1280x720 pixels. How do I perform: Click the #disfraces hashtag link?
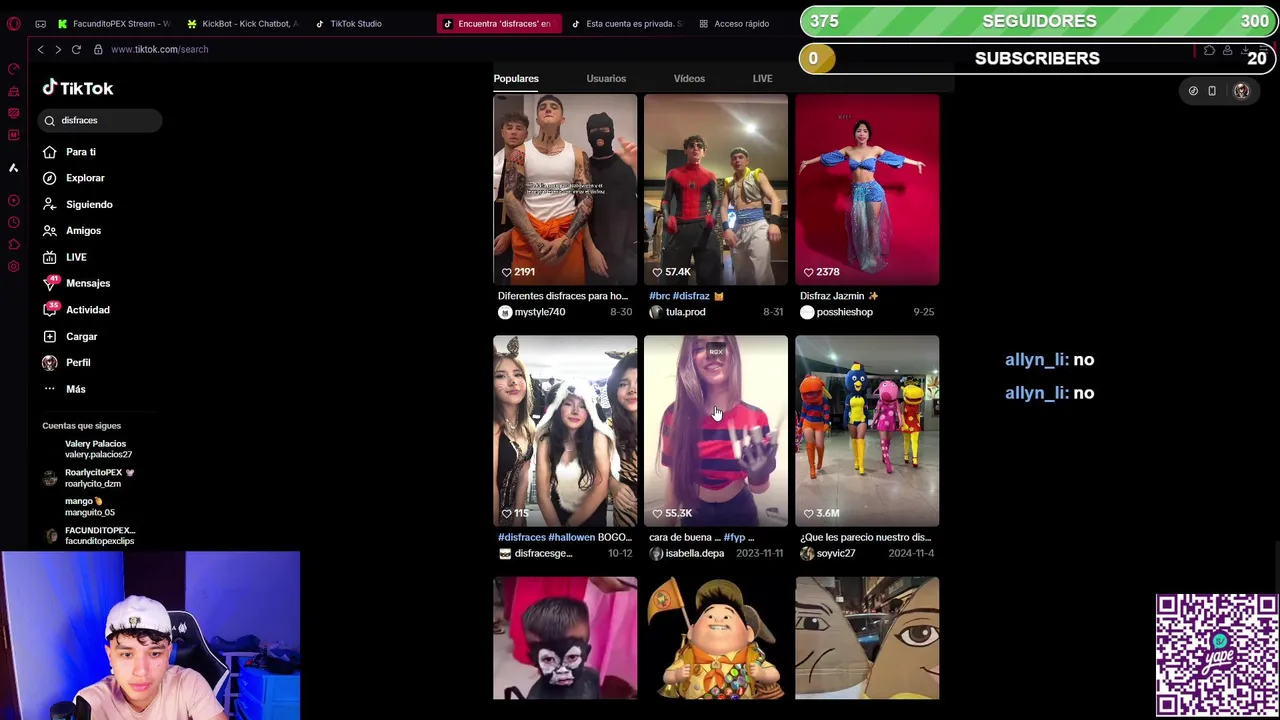[x=522, y=537]
